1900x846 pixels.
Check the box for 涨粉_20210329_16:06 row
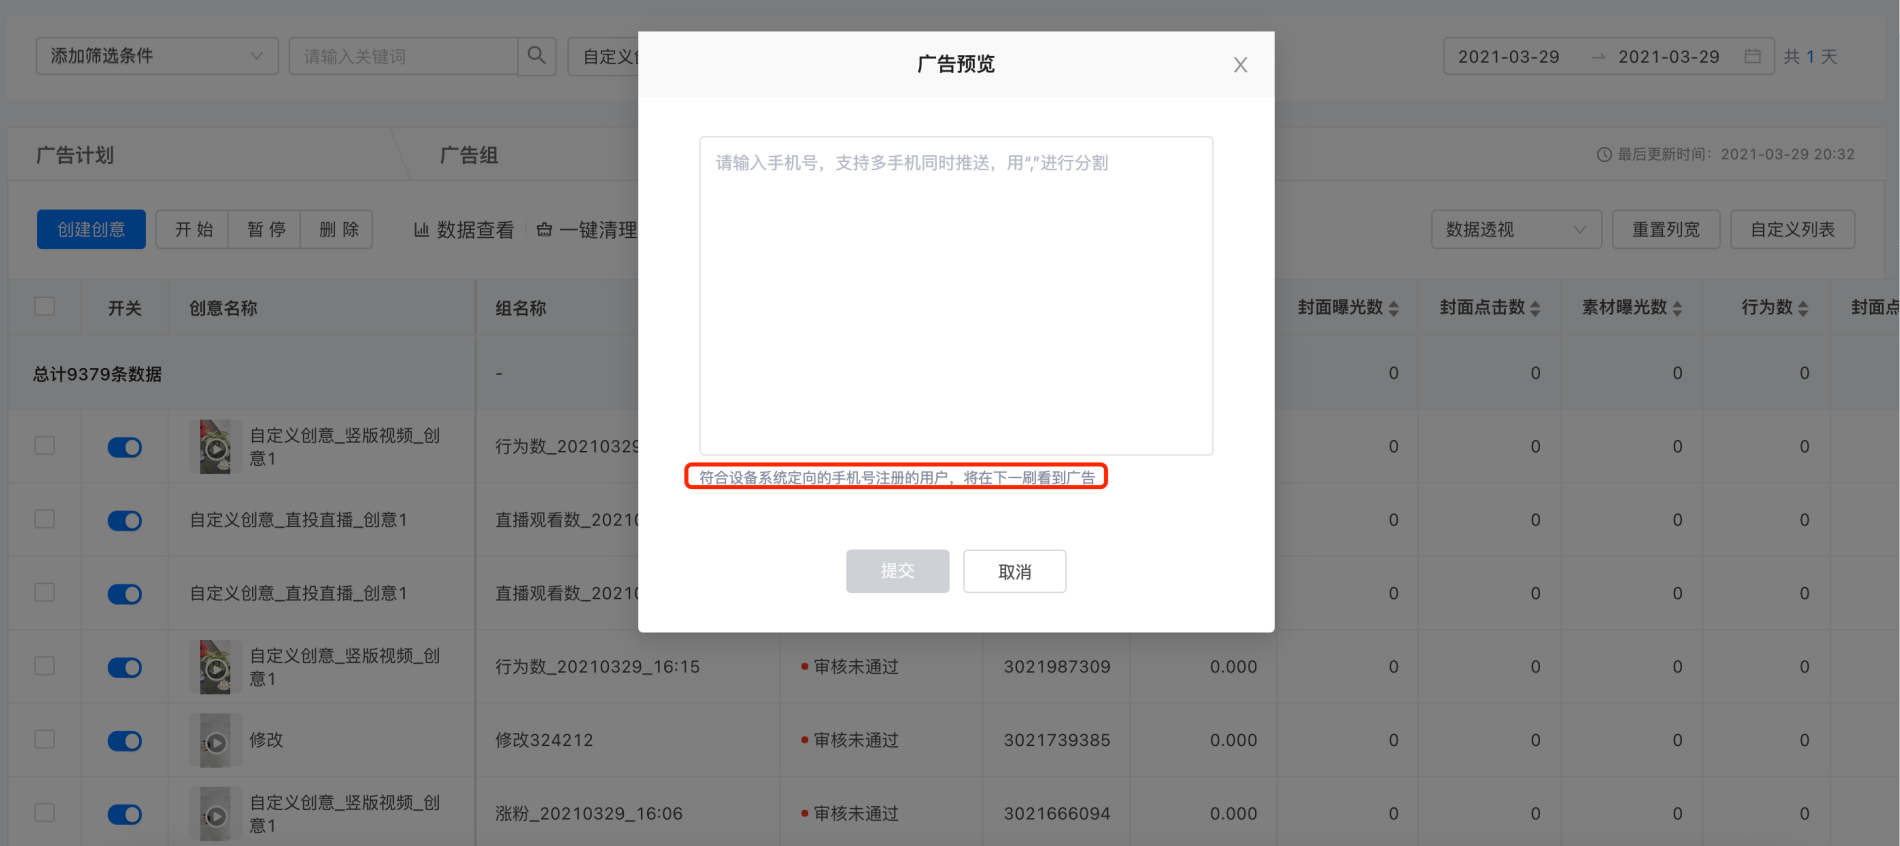(45, 812)
